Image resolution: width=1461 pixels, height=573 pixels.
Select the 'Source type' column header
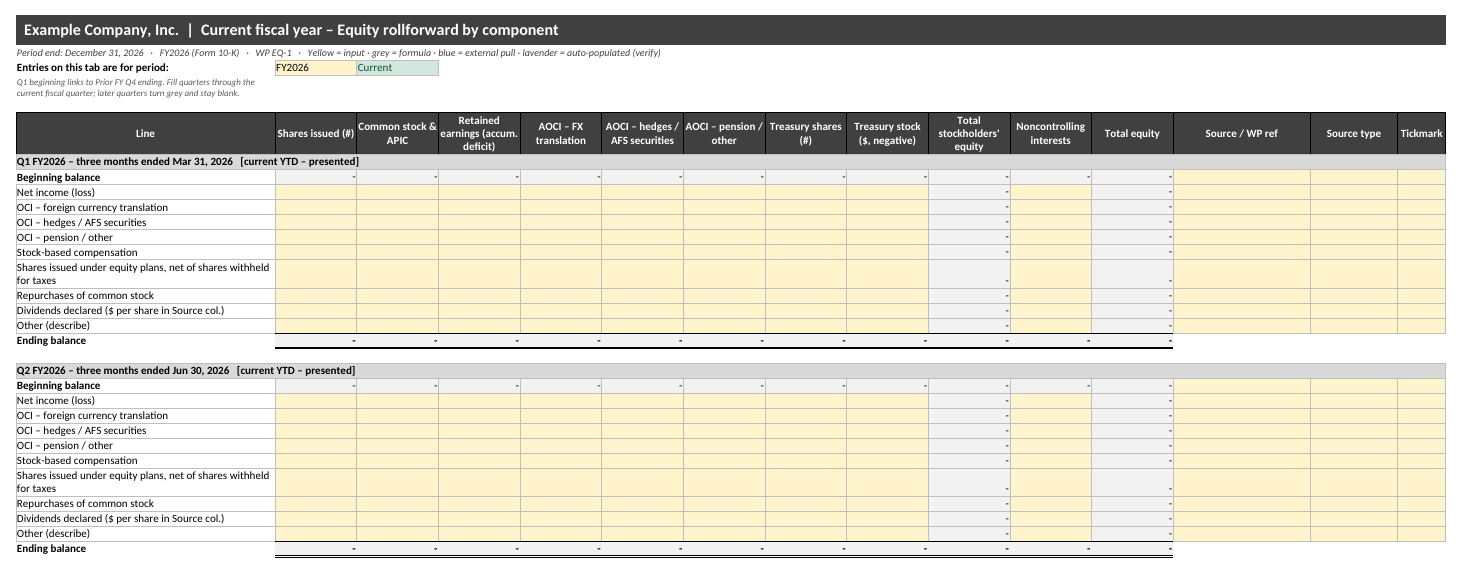pyautogui.click(x=1354, y=134)
